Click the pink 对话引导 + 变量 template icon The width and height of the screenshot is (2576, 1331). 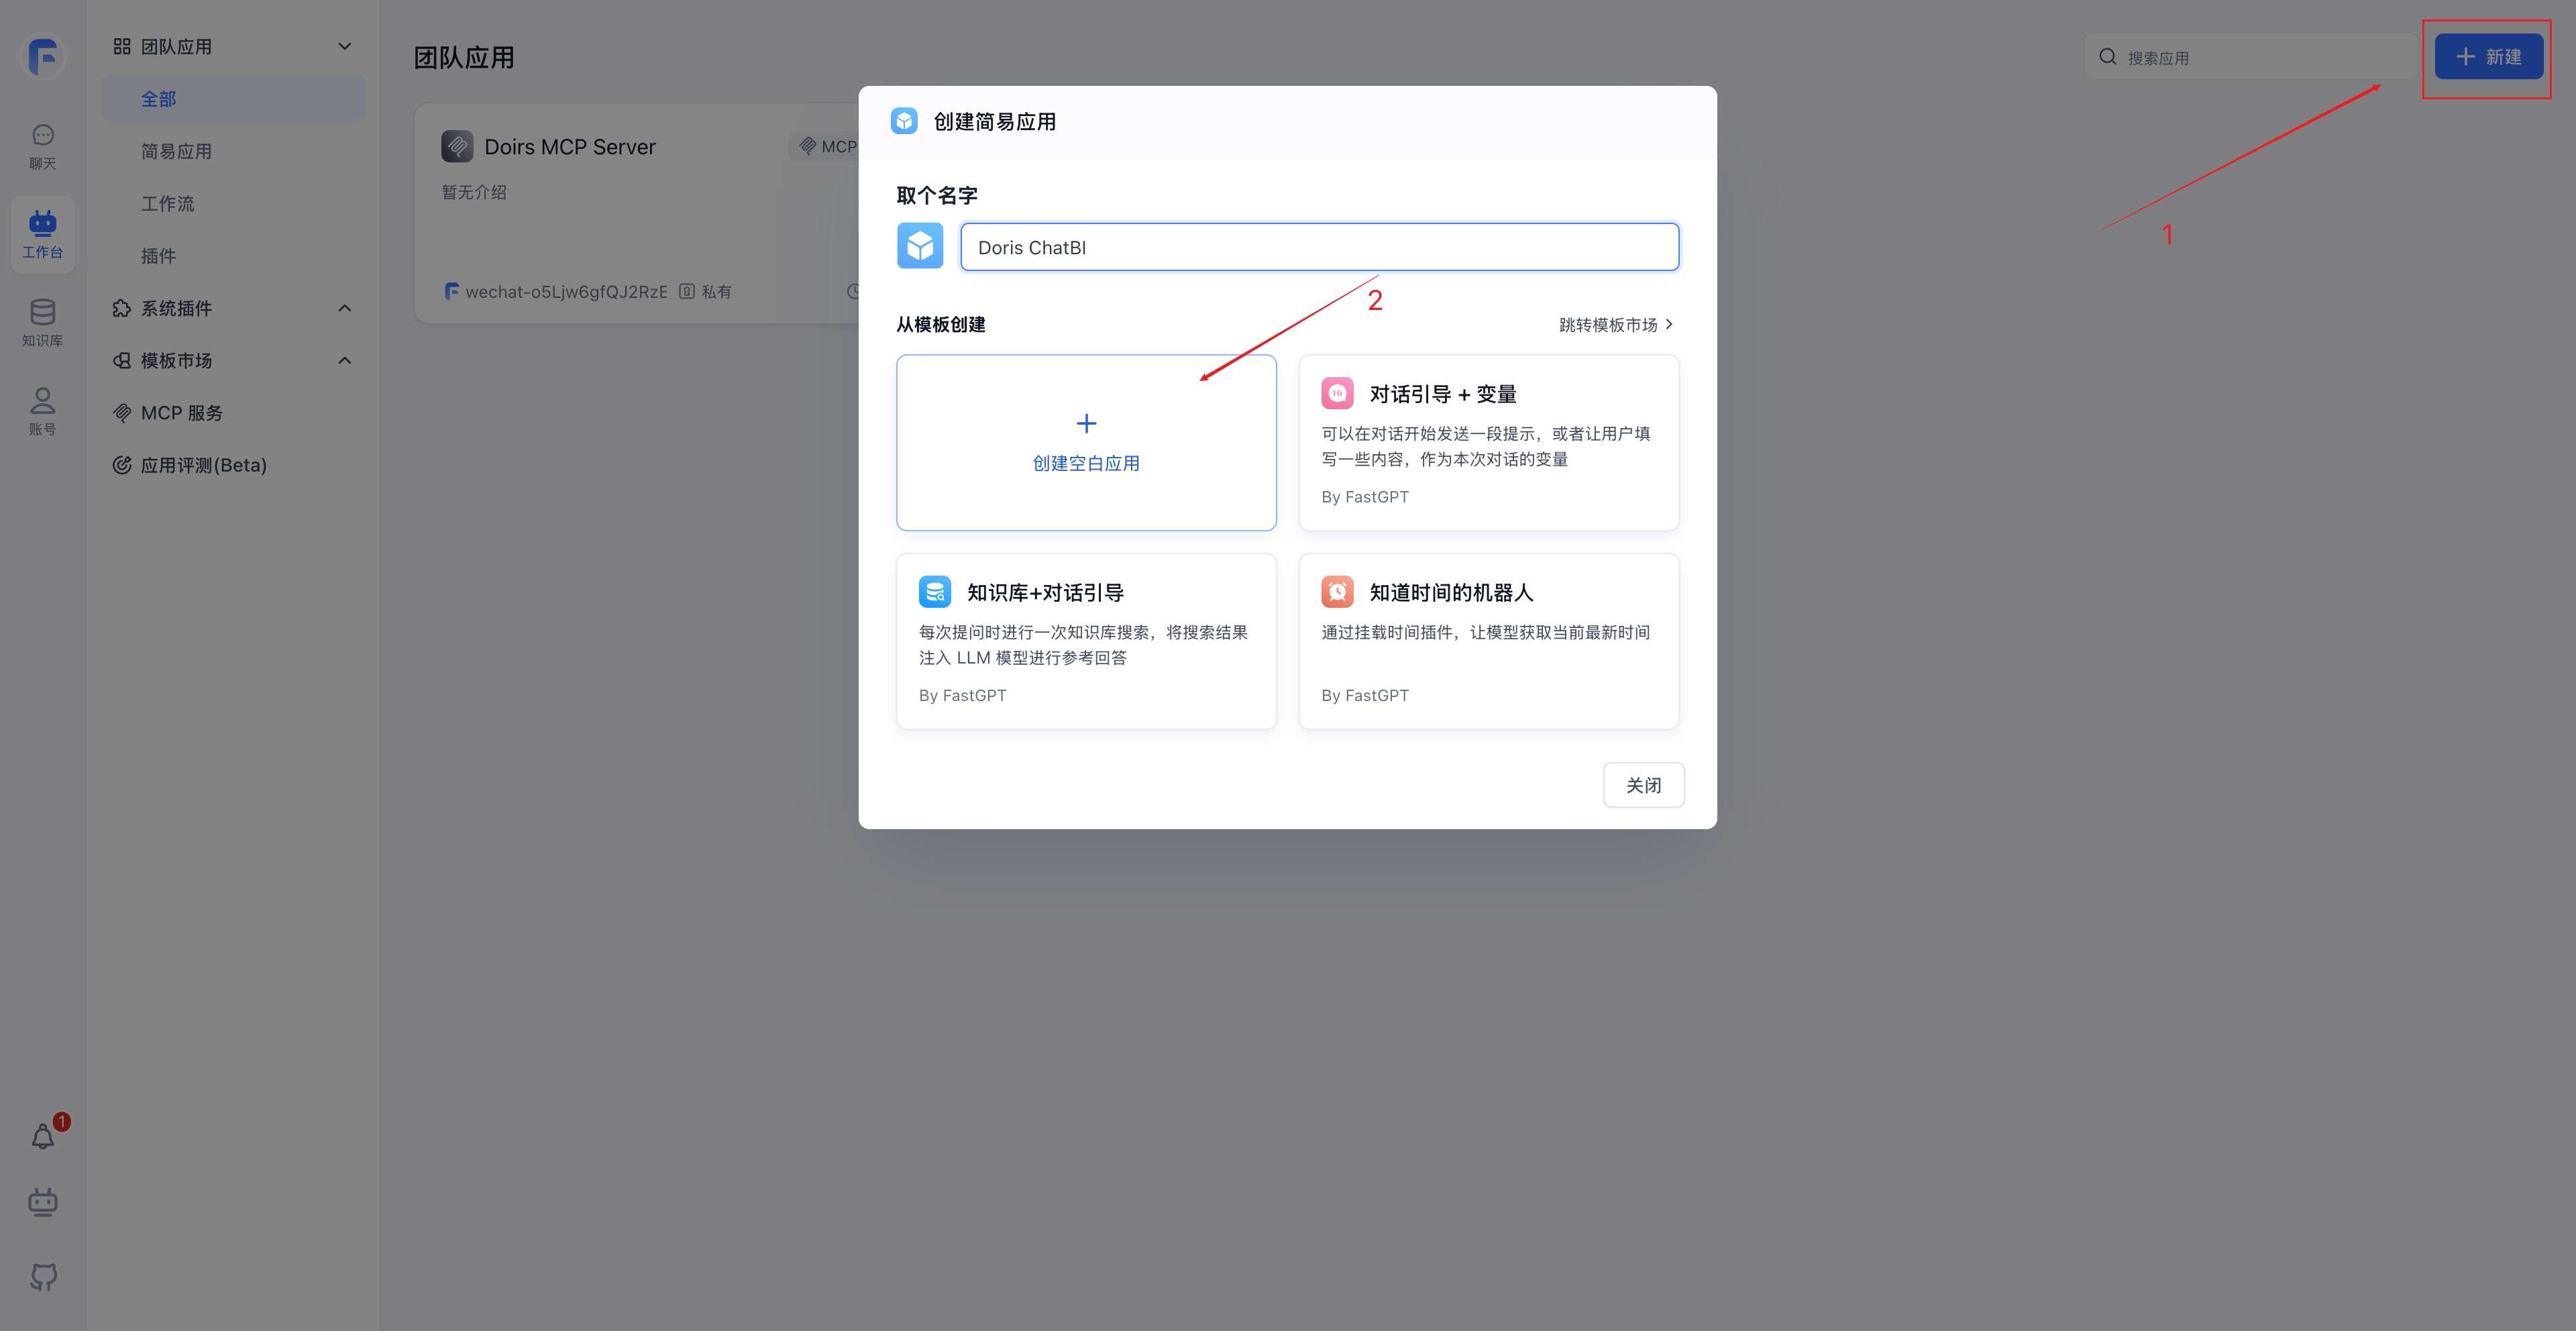[x=1337, y=393]
